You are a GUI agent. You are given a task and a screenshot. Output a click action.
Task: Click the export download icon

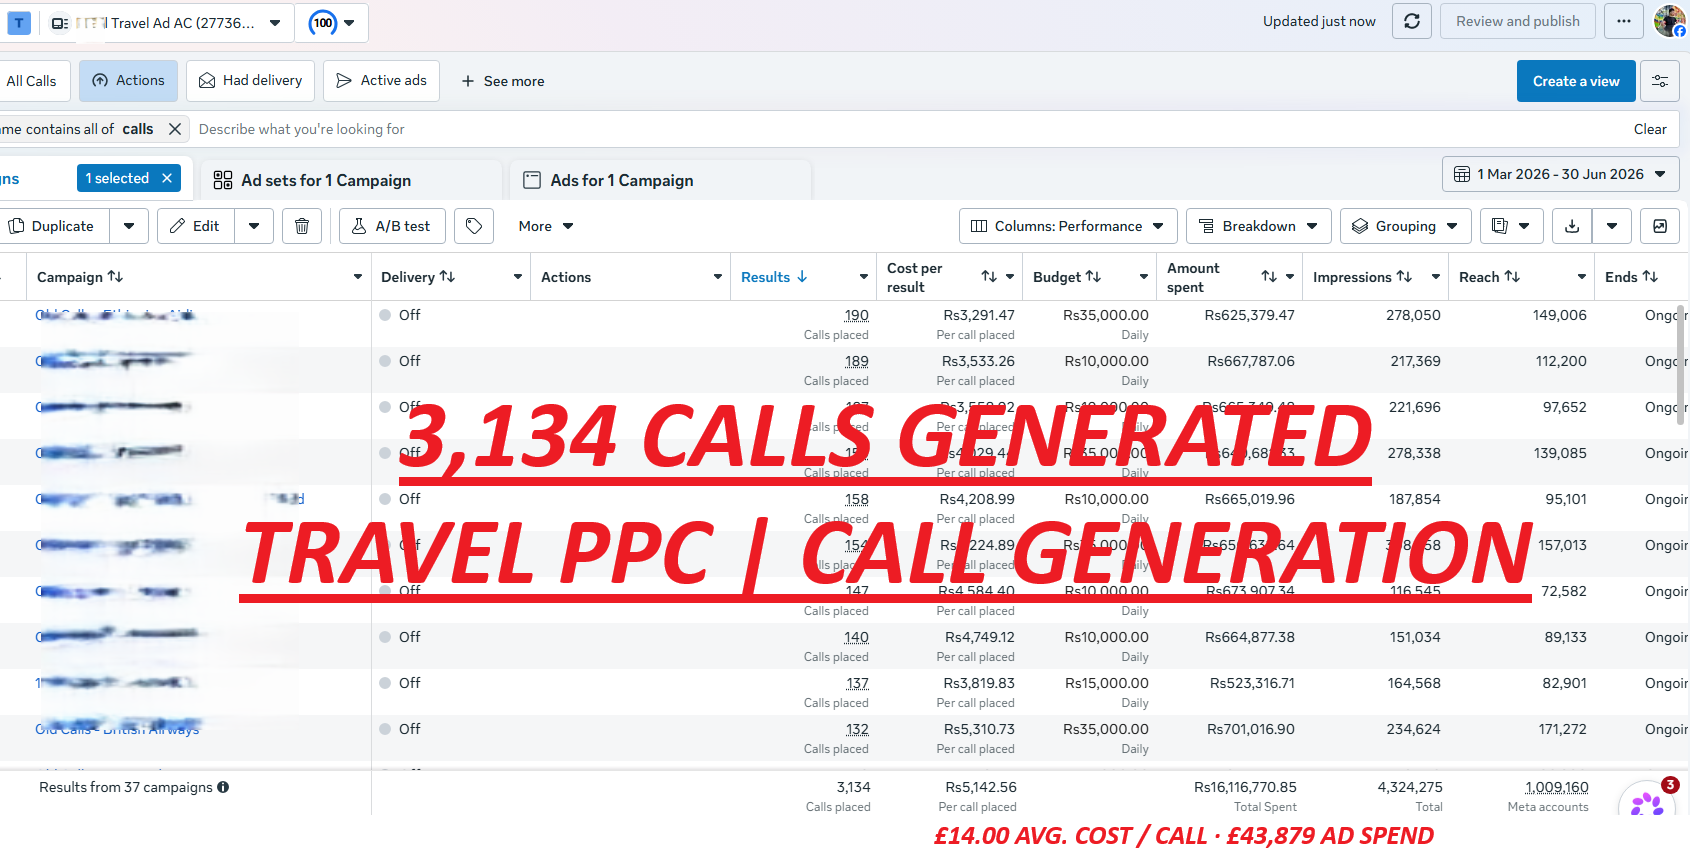tap(1572, 226)
